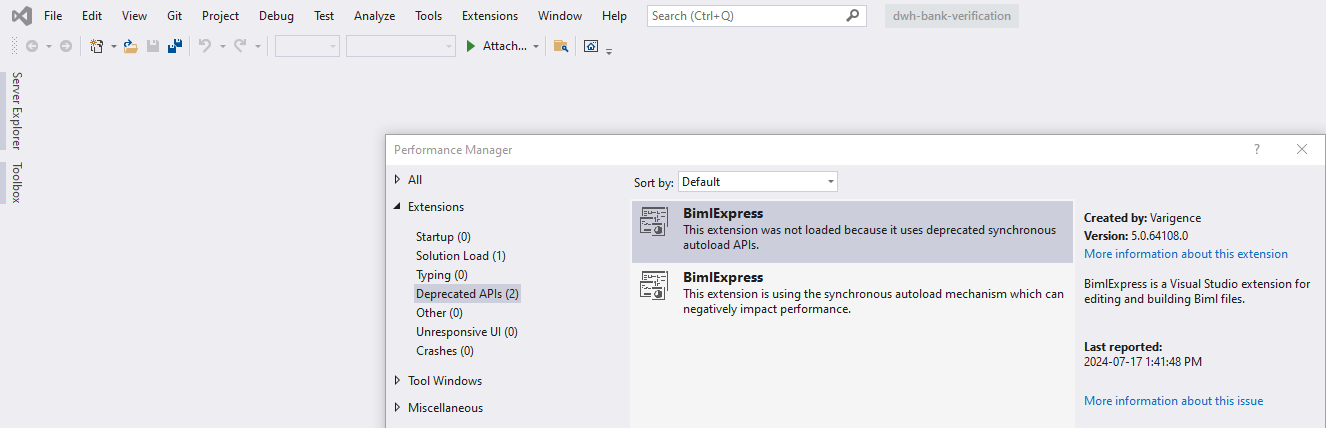
Task: Open the Extensions menu
Action: [x=490, y=16]
